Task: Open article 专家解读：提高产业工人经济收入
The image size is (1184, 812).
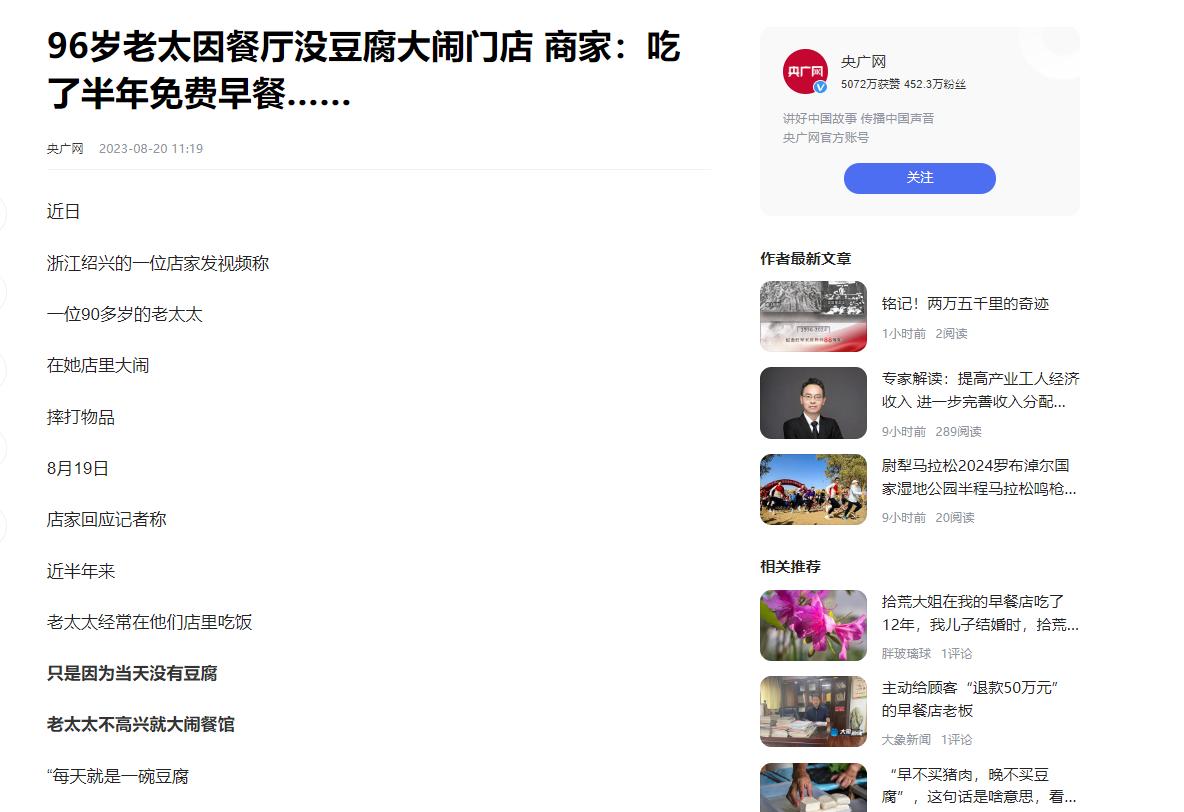Action: 980,390
